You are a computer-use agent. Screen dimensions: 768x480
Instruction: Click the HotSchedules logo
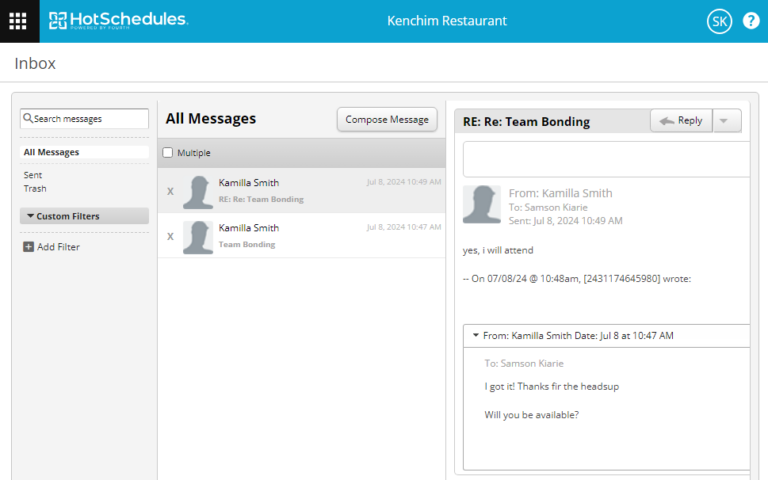[118, 21]
